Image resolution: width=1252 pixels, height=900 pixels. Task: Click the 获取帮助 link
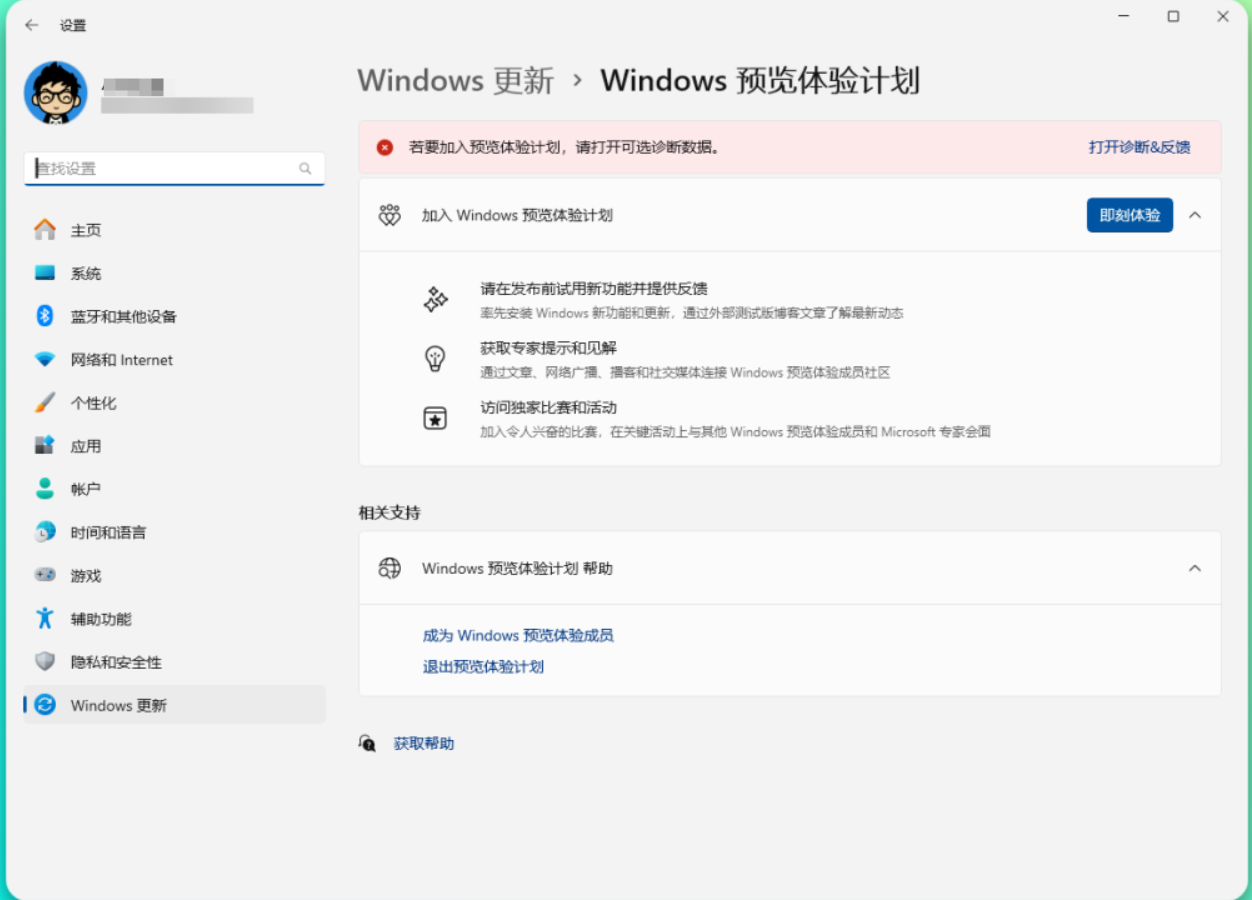click(x=424, y=743)
